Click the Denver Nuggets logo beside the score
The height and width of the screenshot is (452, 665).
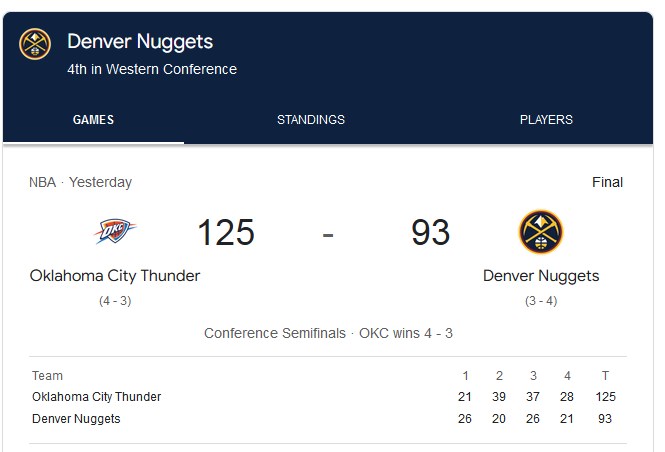541,232
